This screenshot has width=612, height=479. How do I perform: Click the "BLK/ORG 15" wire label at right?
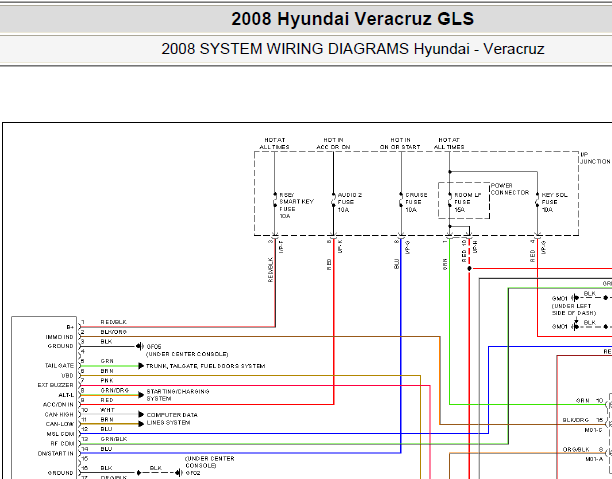[583, 420]
